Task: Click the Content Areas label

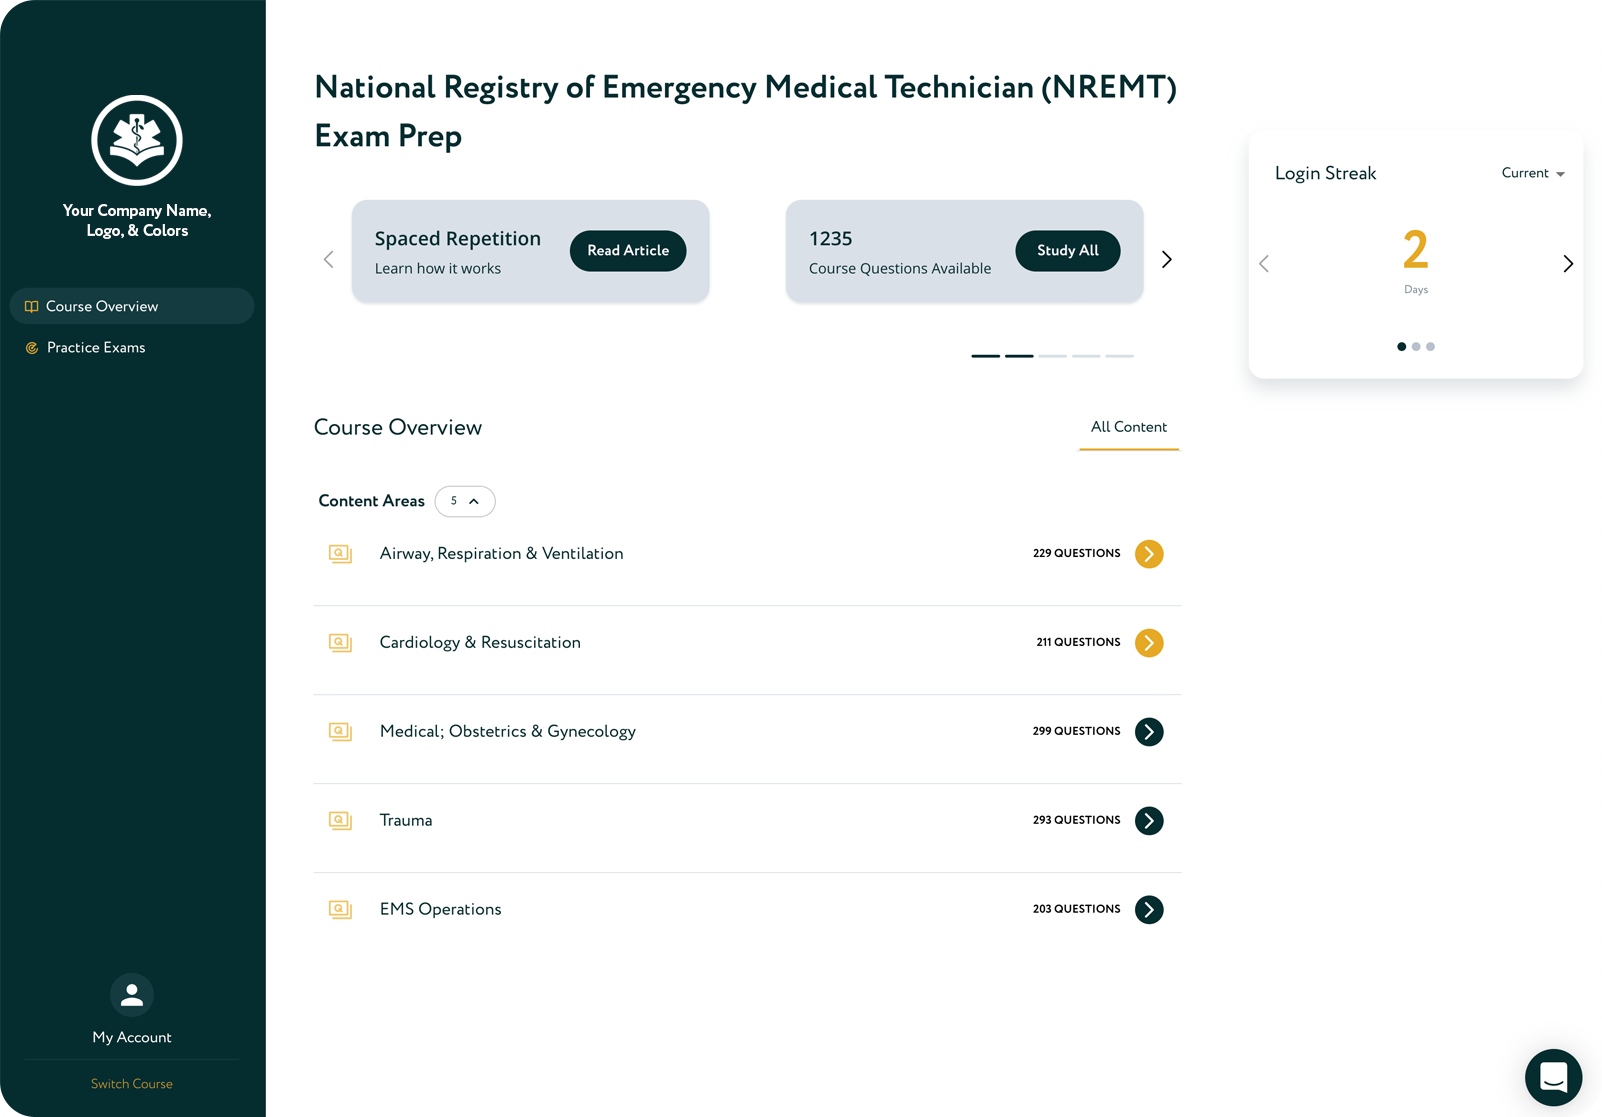Action: coord(371,501)
